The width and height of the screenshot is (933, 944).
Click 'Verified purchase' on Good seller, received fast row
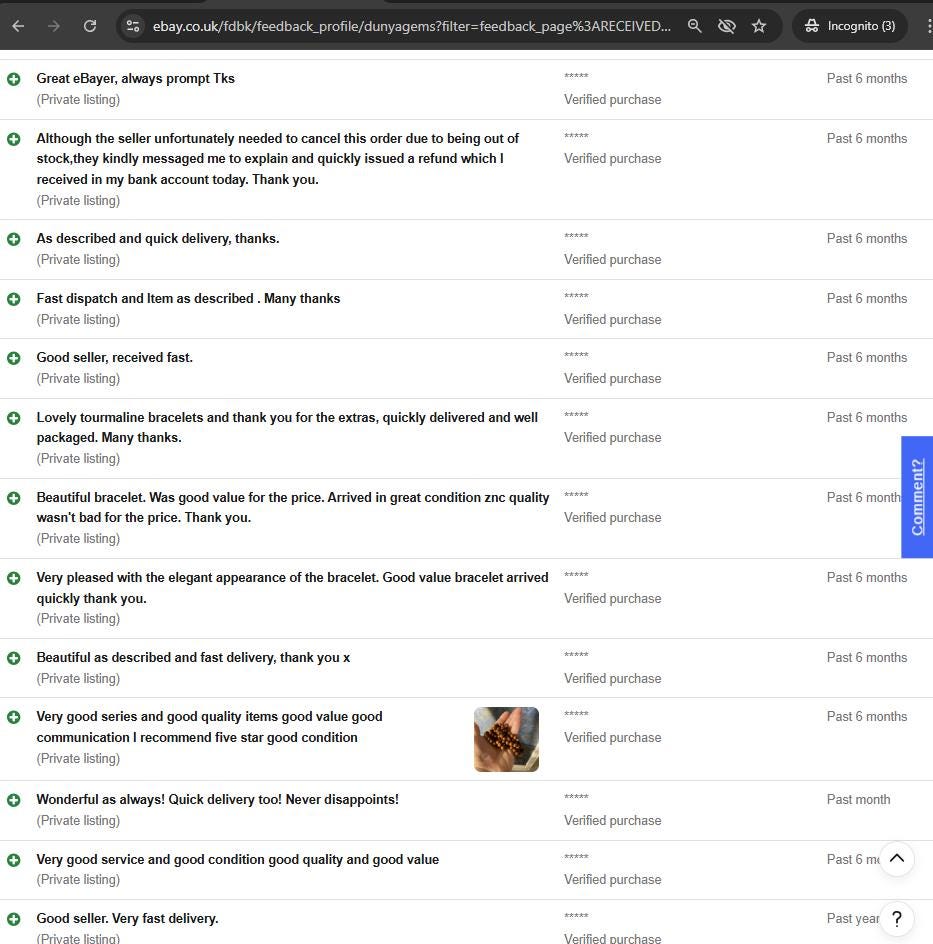(x=612, y=379)
